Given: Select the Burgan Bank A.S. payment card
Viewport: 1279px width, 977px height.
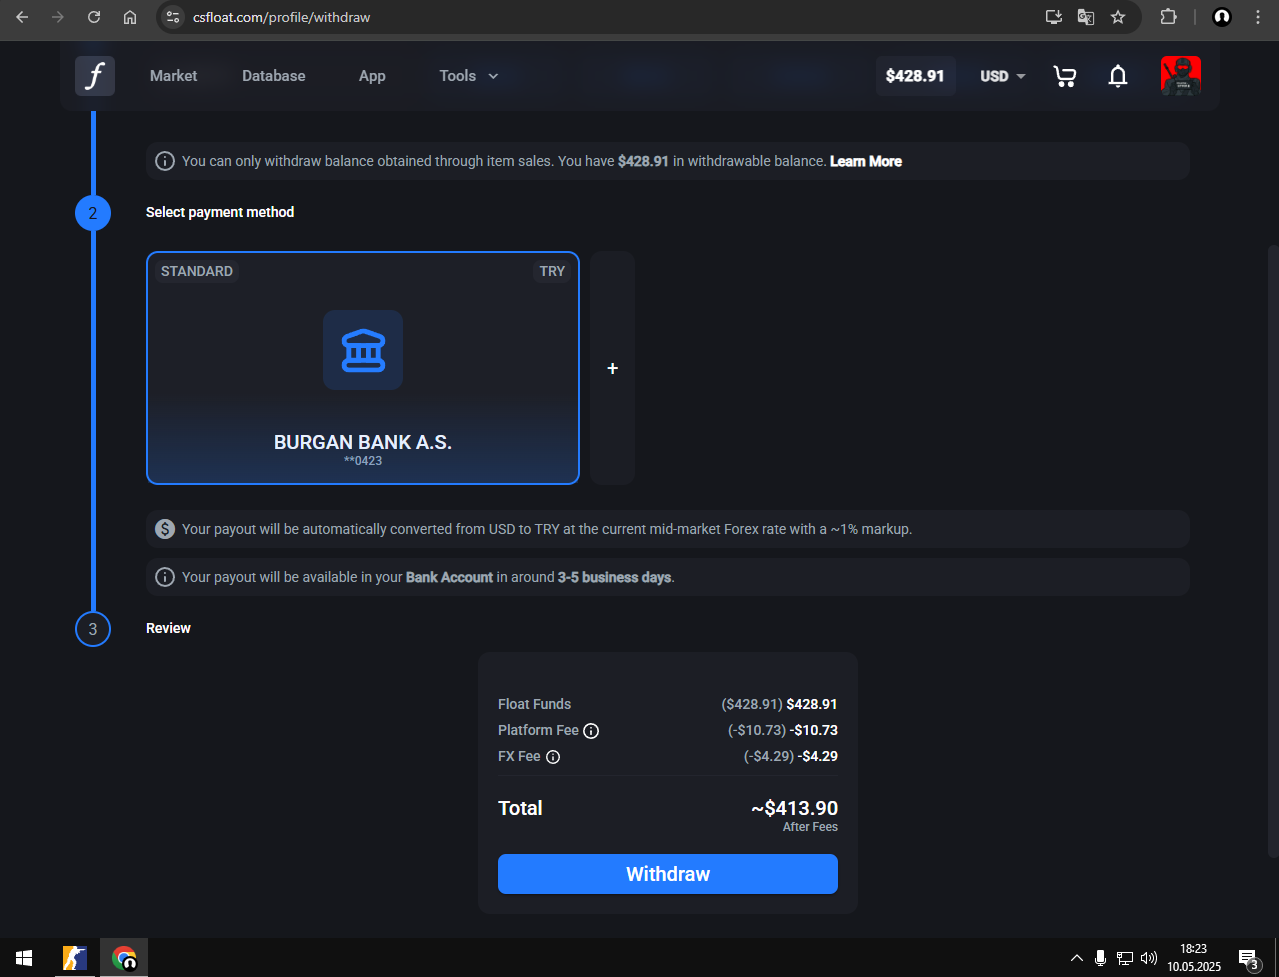Looking at the screenshot, I should point(363,368).
